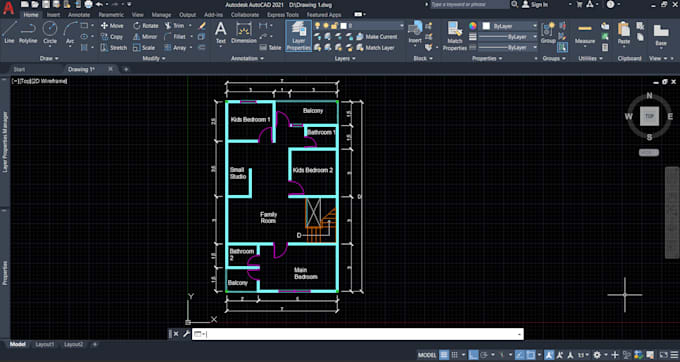Select the Arc tool

pos(70,32)
